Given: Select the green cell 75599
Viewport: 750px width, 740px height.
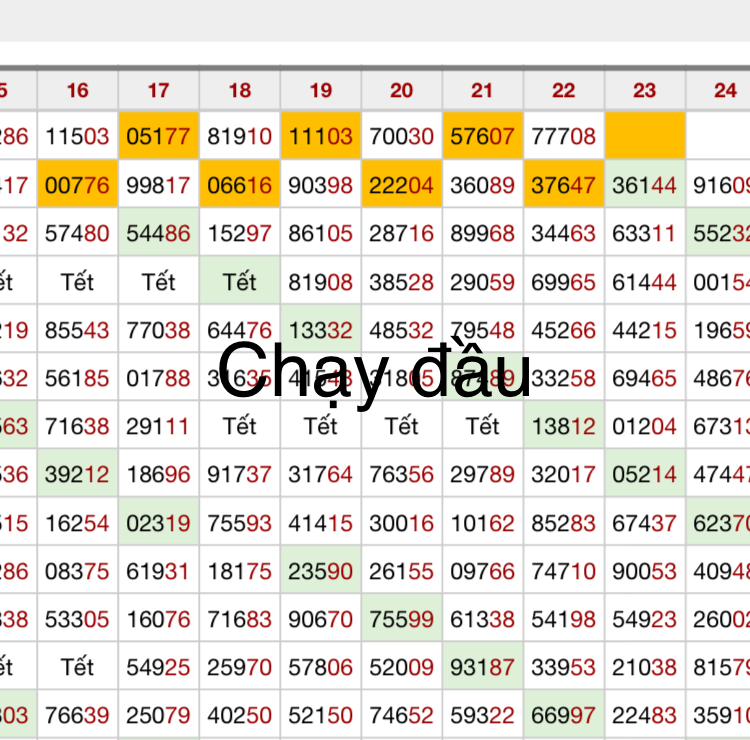Looking at the screenshot, I should (402, 620).
